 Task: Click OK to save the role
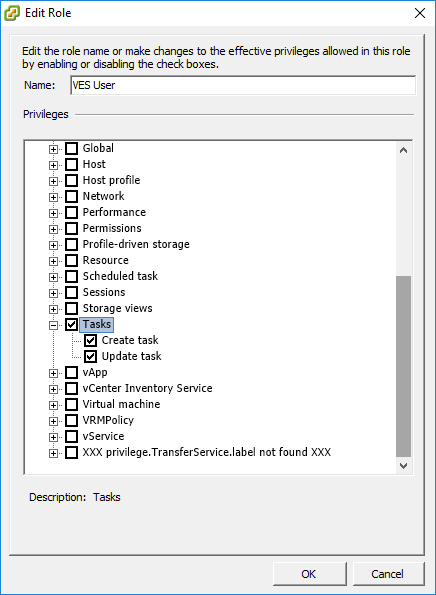click(309, 574)
